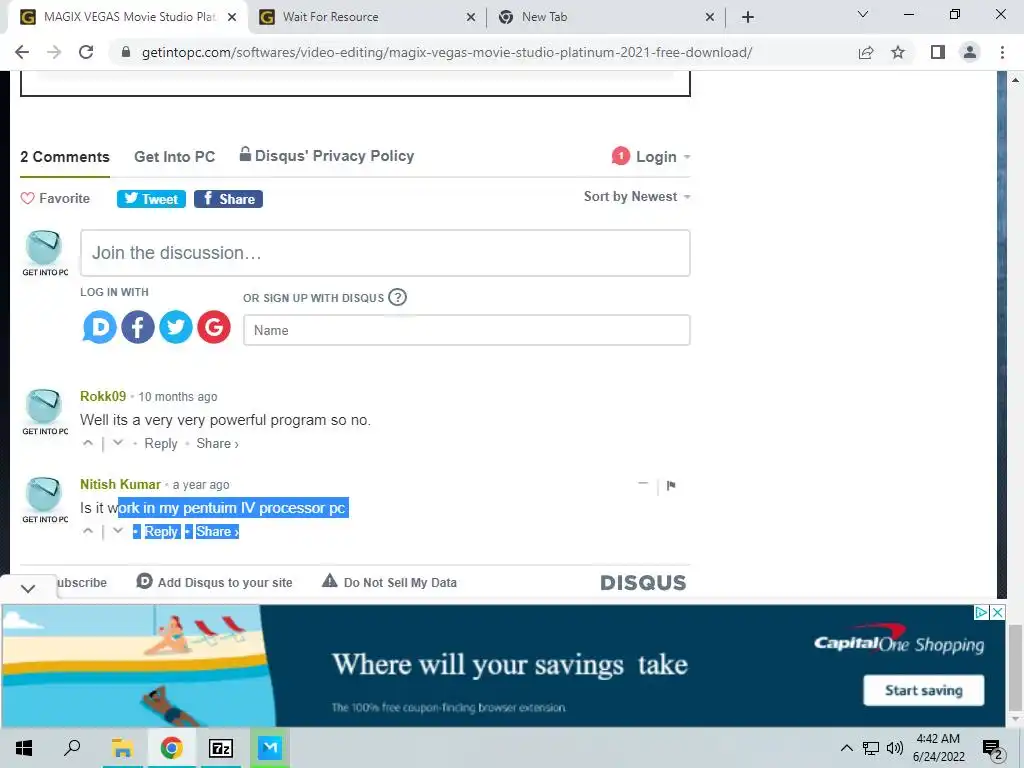This screenshot has height=768, width=1024.
Task: Share Nitish Kumar's comment
Action: click(217, 532)
